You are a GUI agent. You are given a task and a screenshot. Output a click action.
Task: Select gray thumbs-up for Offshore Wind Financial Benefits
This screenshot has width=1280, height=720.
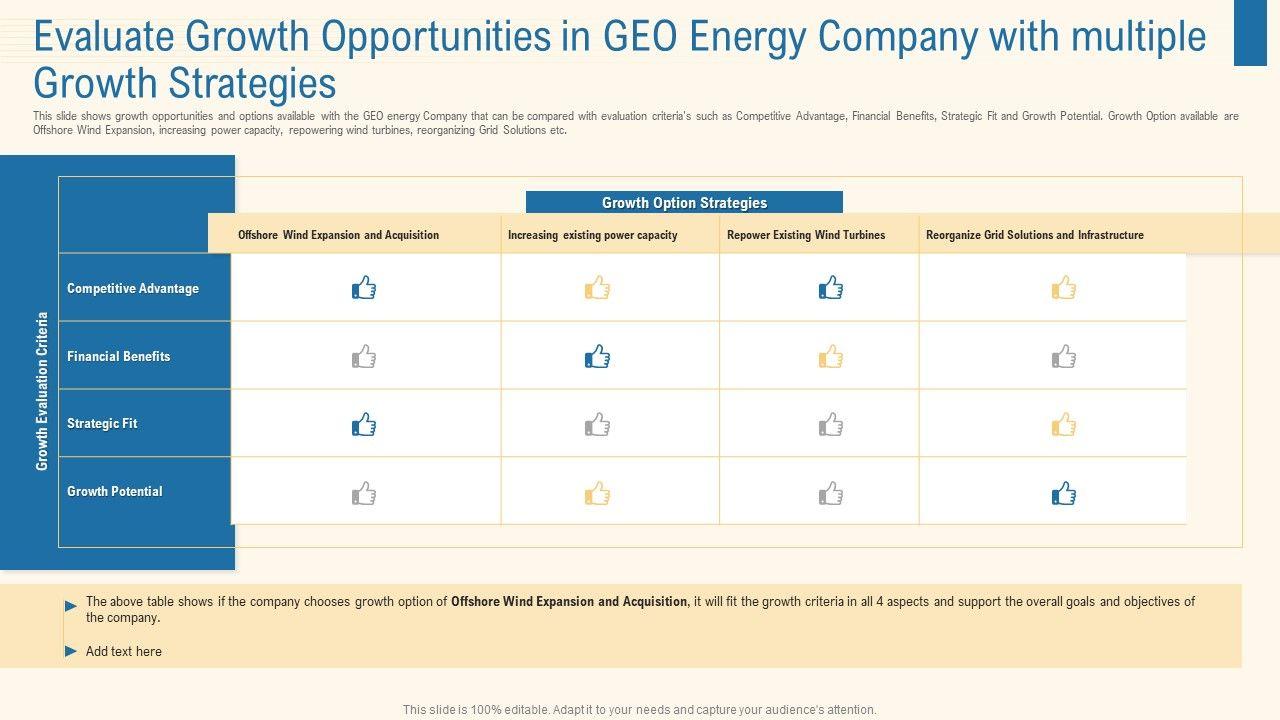(x=364, y=356)
